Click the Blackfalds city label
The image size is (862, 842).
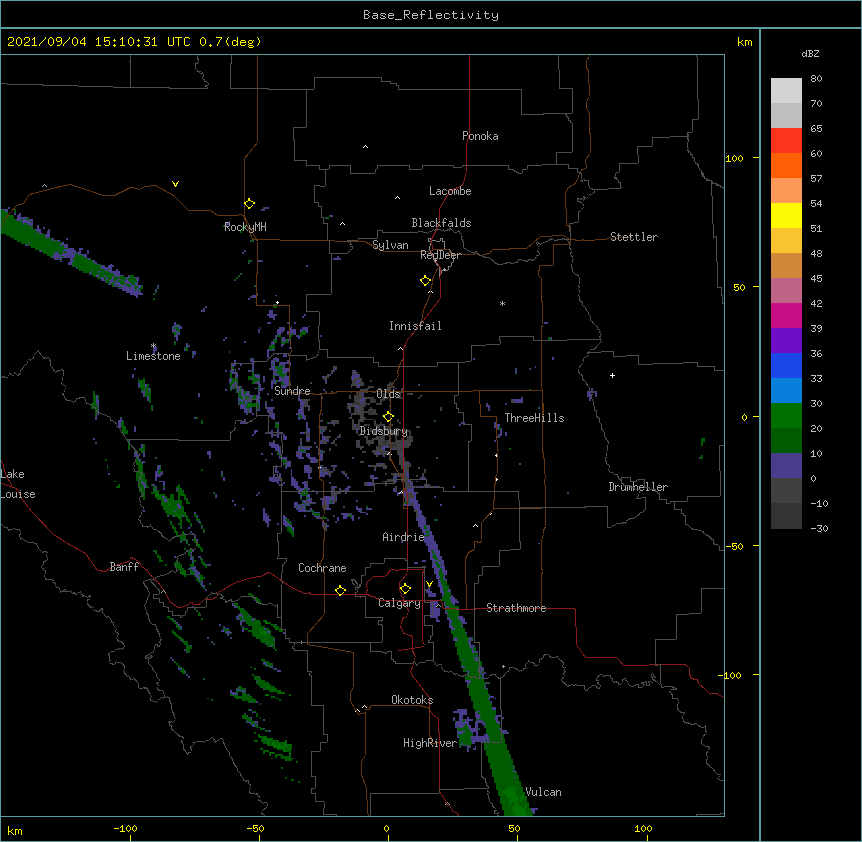[x=441, y=223]
